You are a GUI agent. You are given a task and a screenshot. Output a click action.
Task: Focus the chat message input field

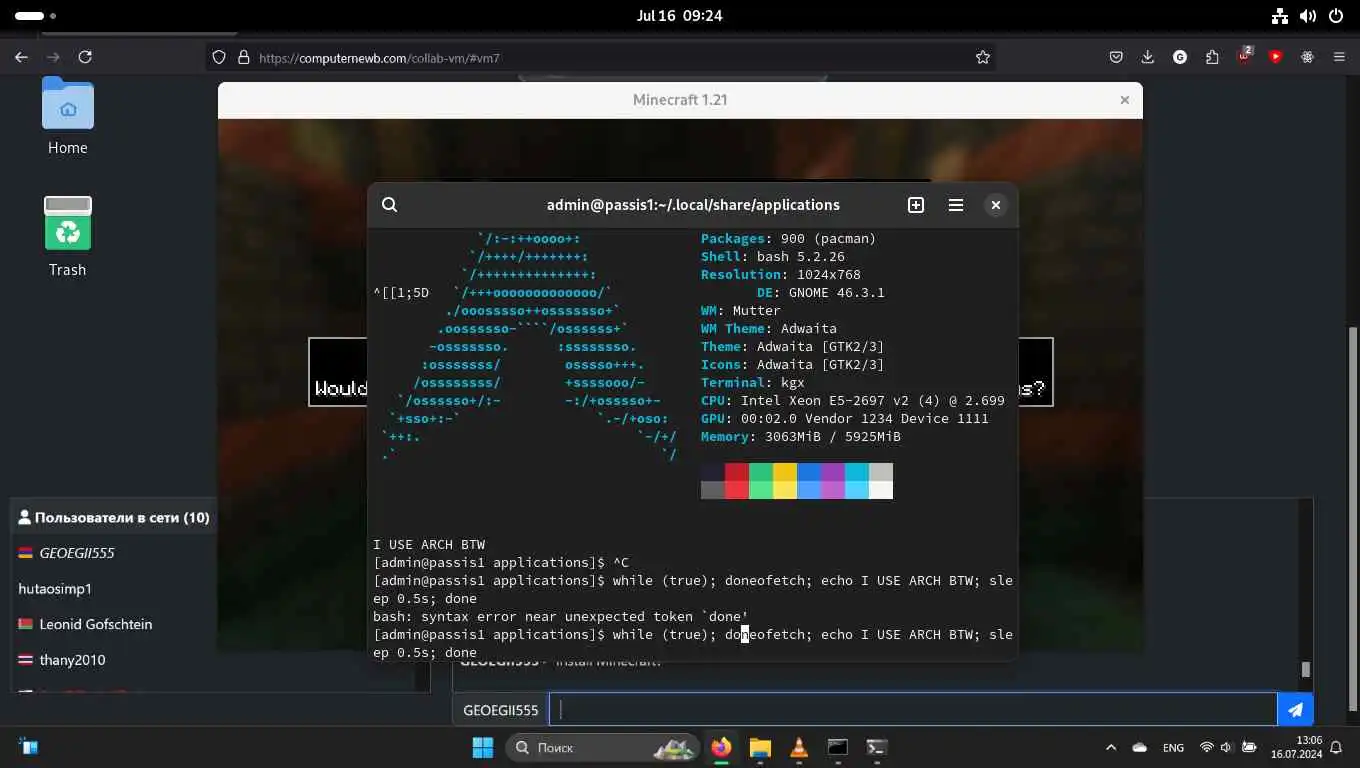pos(914,710)
